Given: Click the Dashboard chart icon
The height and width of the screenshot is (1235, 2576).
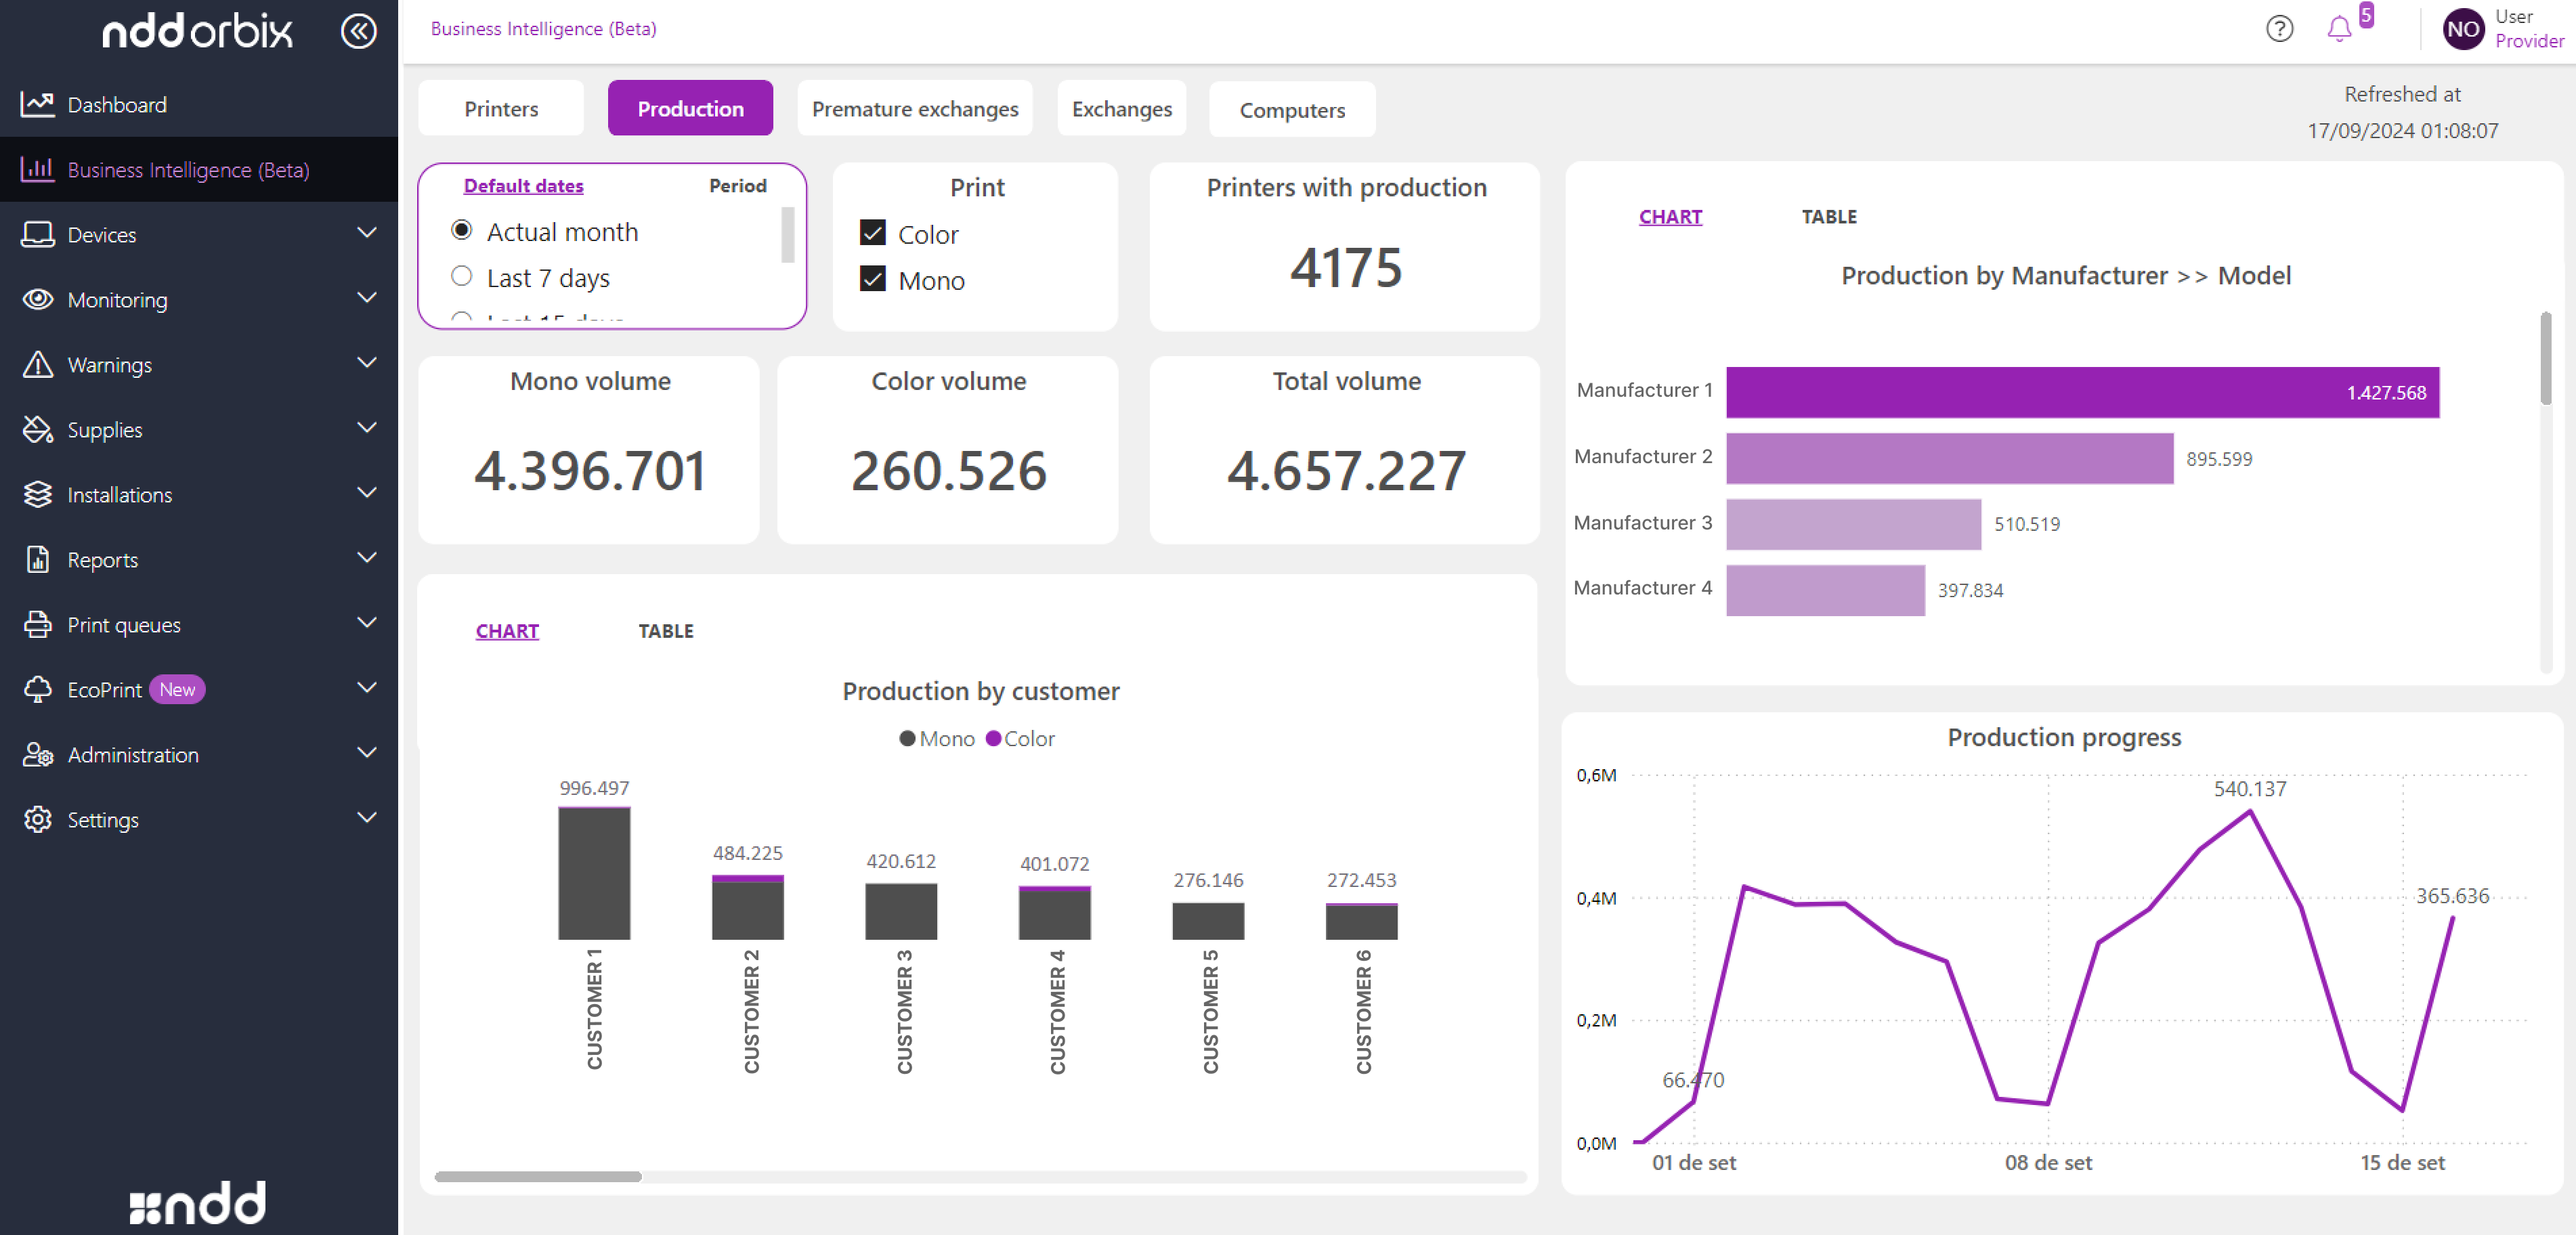Looking at the screenshot, I should tap(37, 104).
